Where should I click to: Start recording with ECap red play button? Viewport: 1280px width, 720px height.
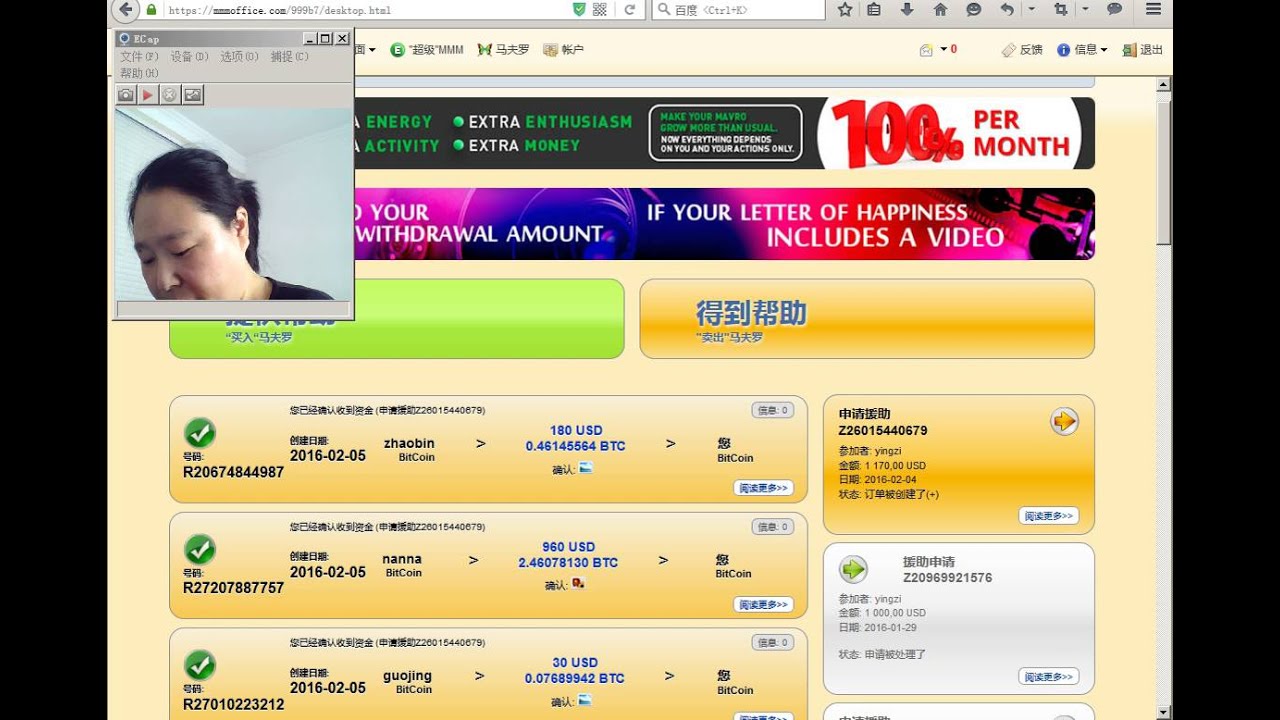point(148,95)
